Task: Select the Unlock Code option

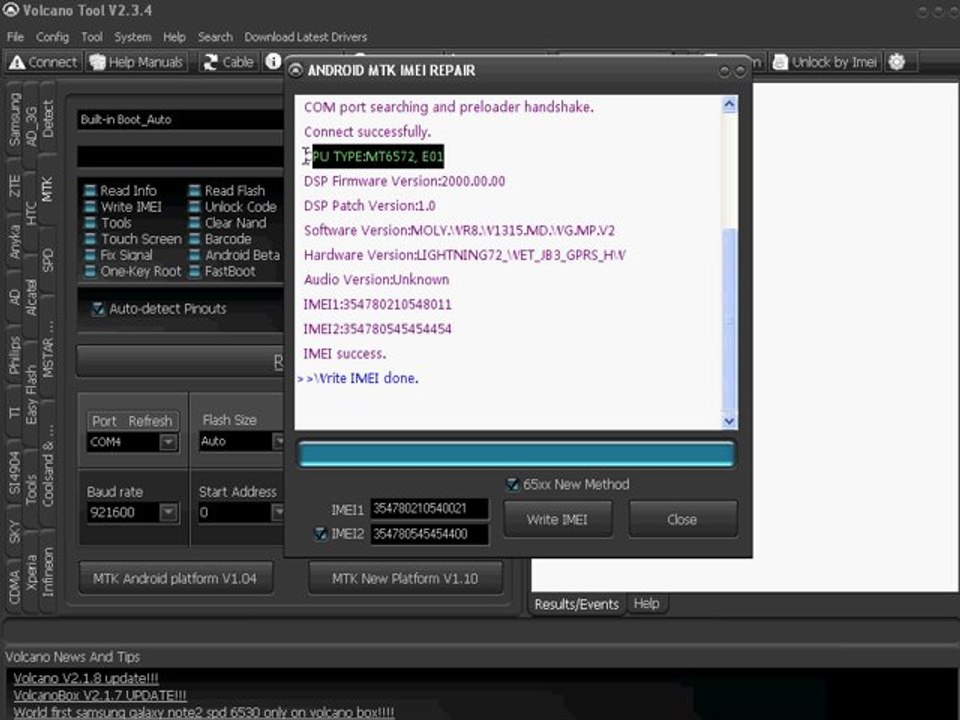Action: [x=233, y=207]
